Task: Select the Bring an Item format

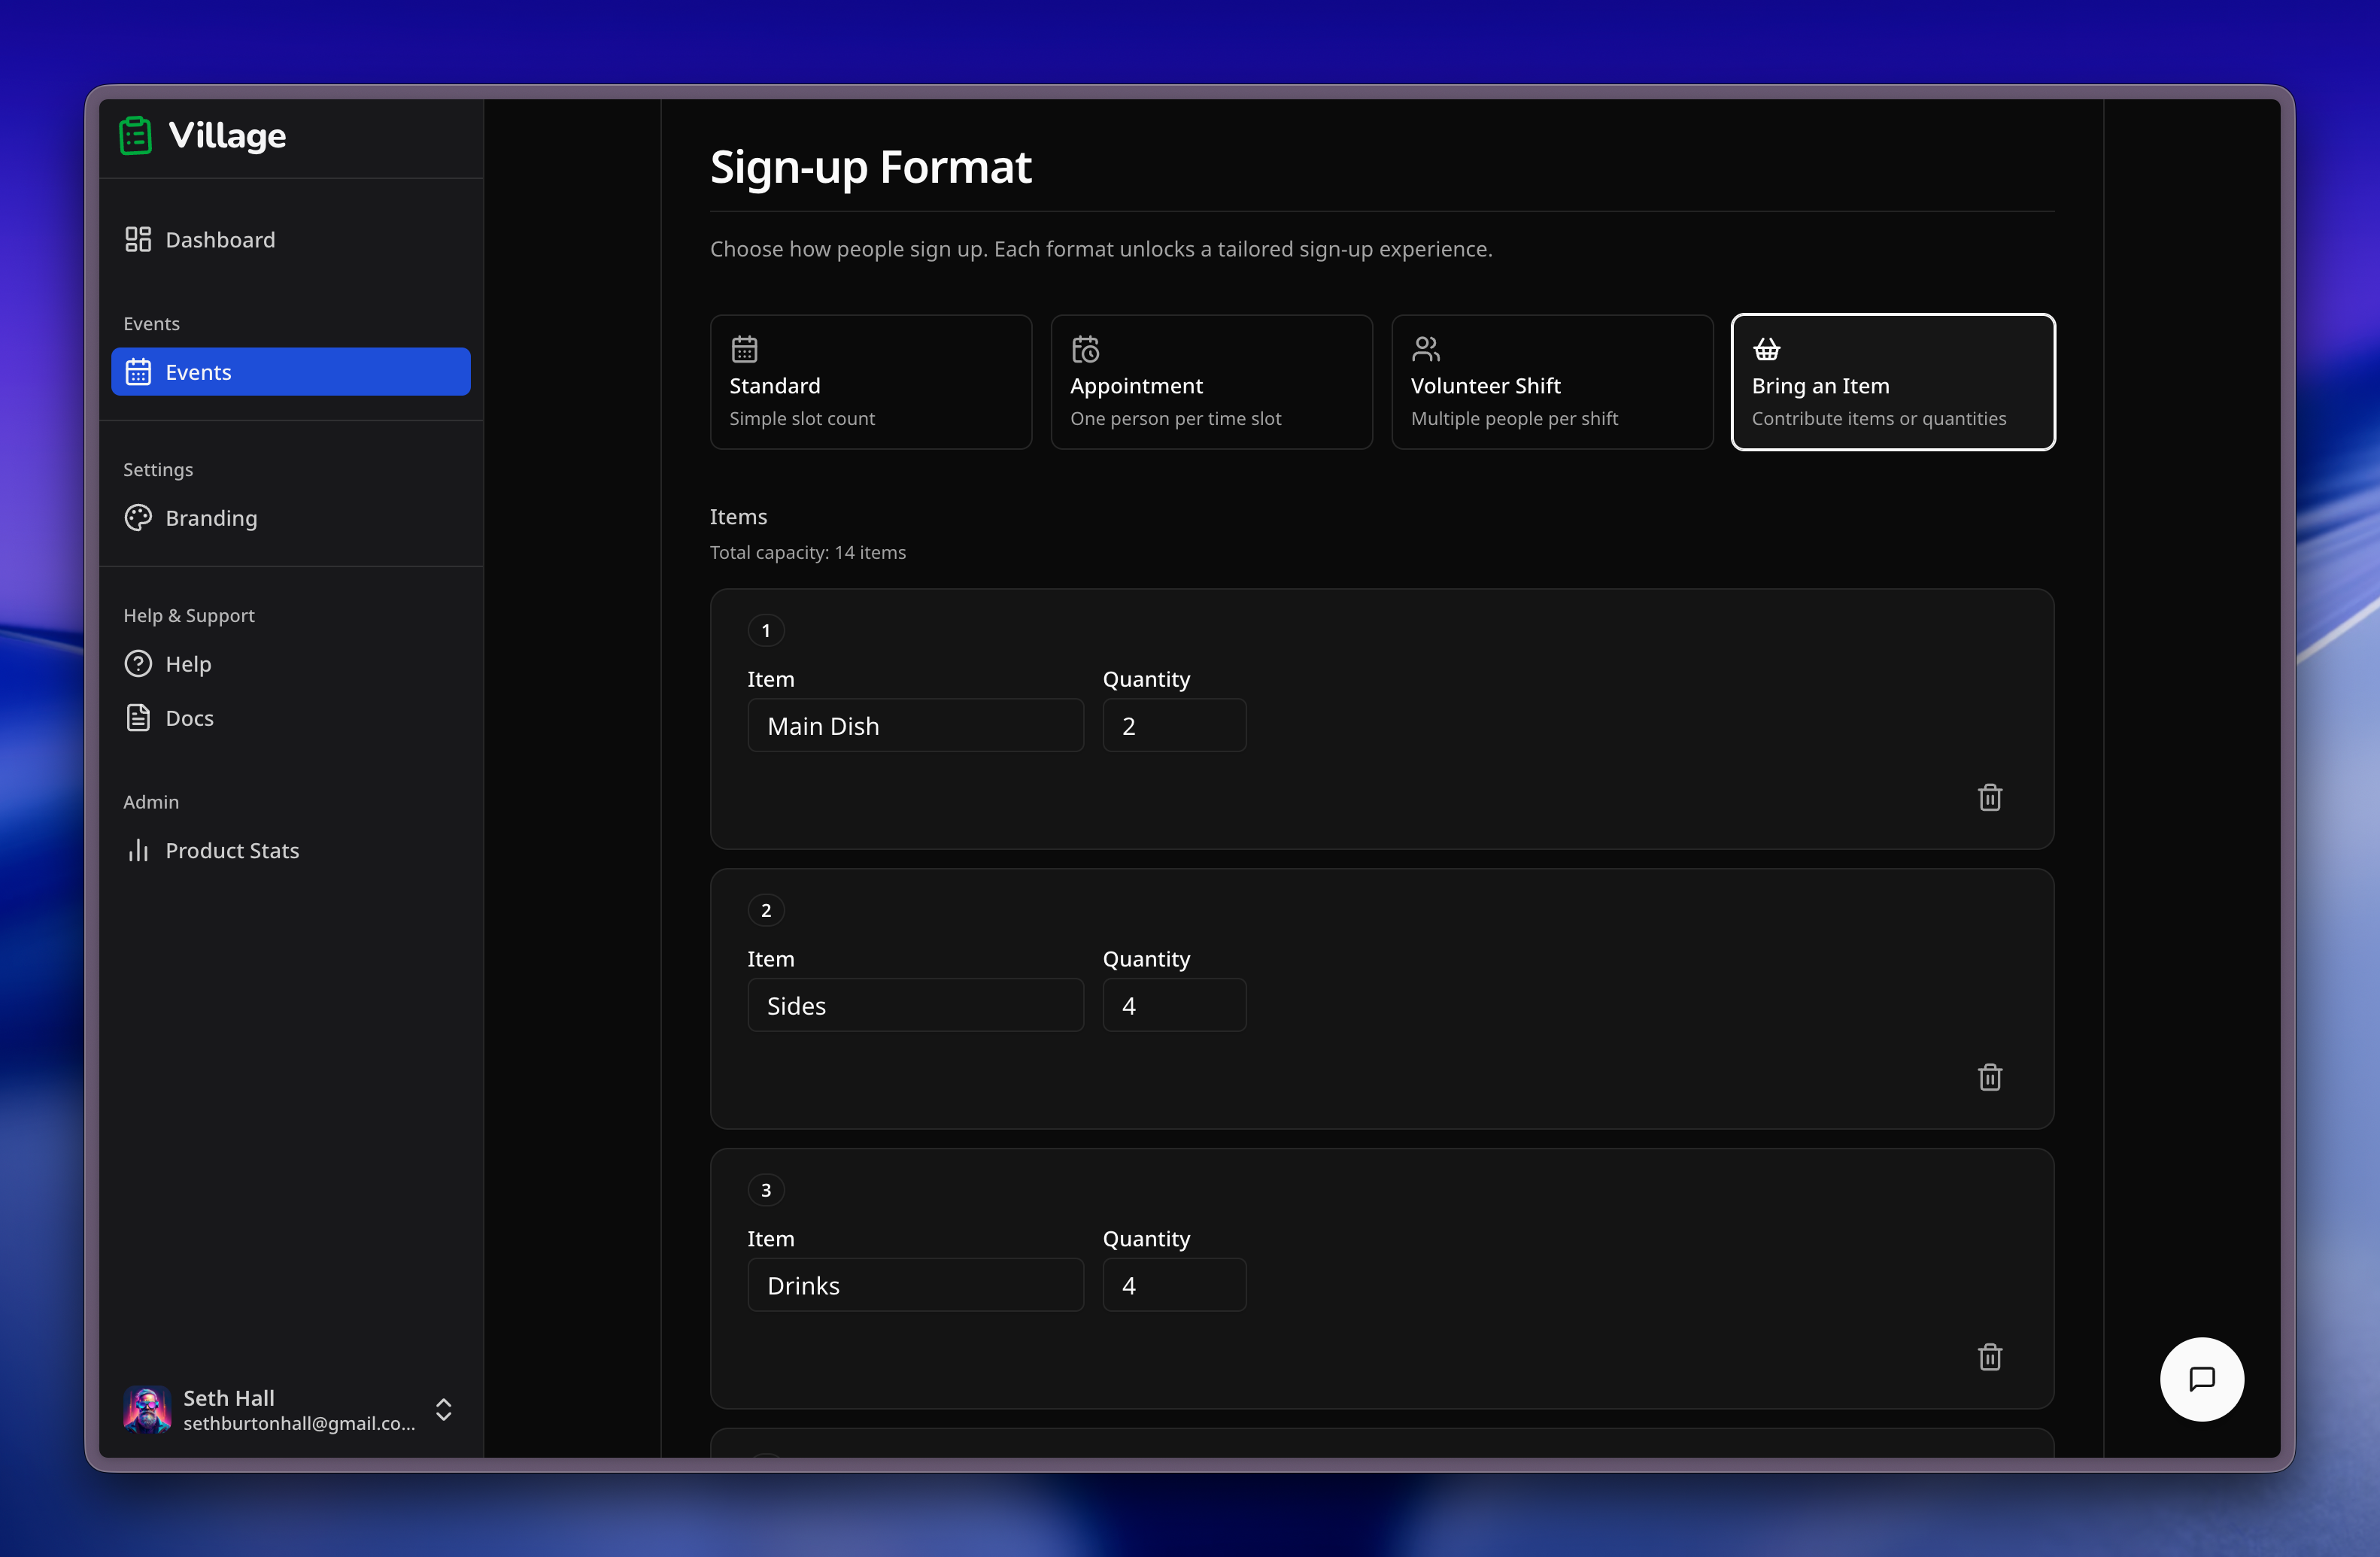Action: tap(1892, 382)
